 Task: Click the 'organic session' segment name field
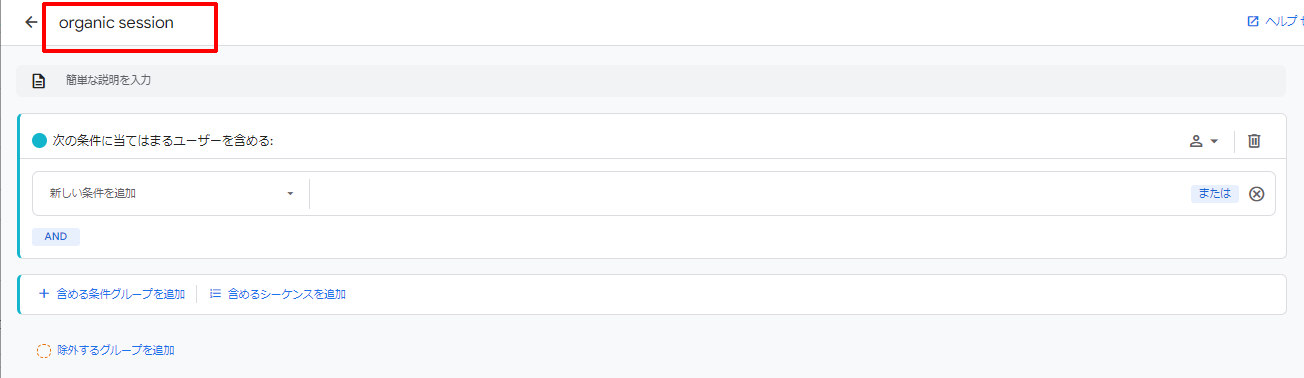129,23
